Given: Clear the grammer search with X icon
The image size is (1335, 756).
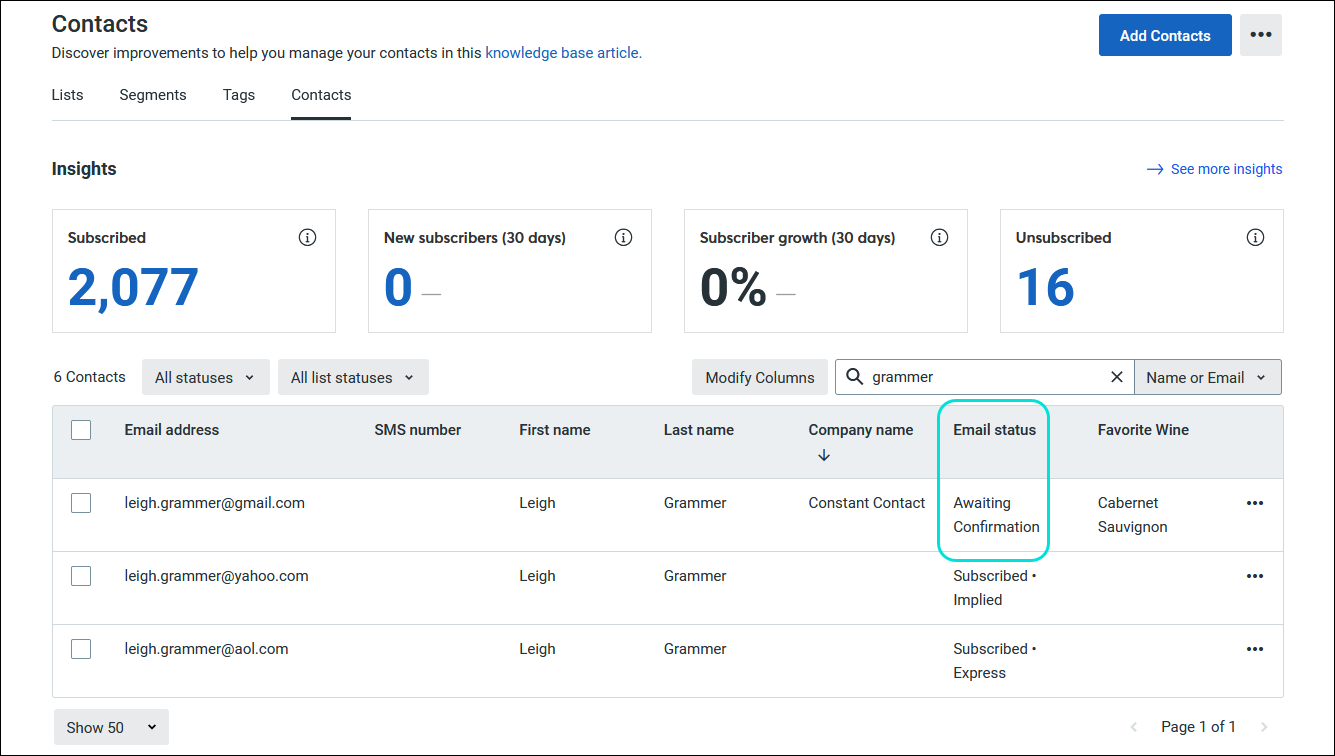Looking at the screenshot, I should pyautogui.click(x=1117, y=377).
